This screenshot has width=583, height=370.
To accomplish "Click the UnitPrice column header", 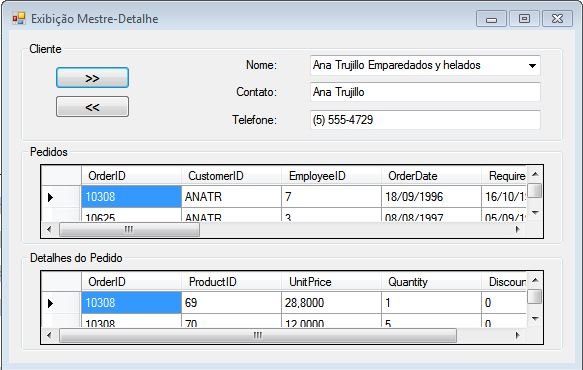I will (x=331, y=281).
